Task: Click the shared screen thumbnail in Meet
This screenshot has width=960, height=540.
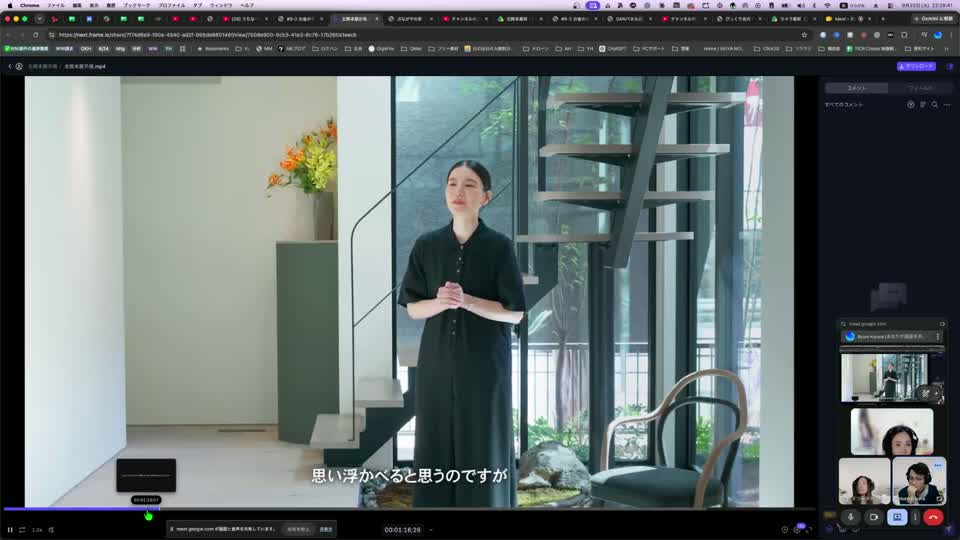Action: [x=891, y=376]
